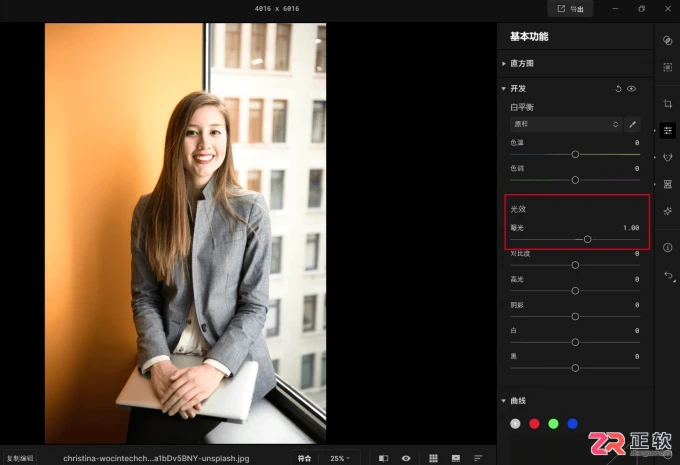Select the red curve channel swatch

(534, 424)
